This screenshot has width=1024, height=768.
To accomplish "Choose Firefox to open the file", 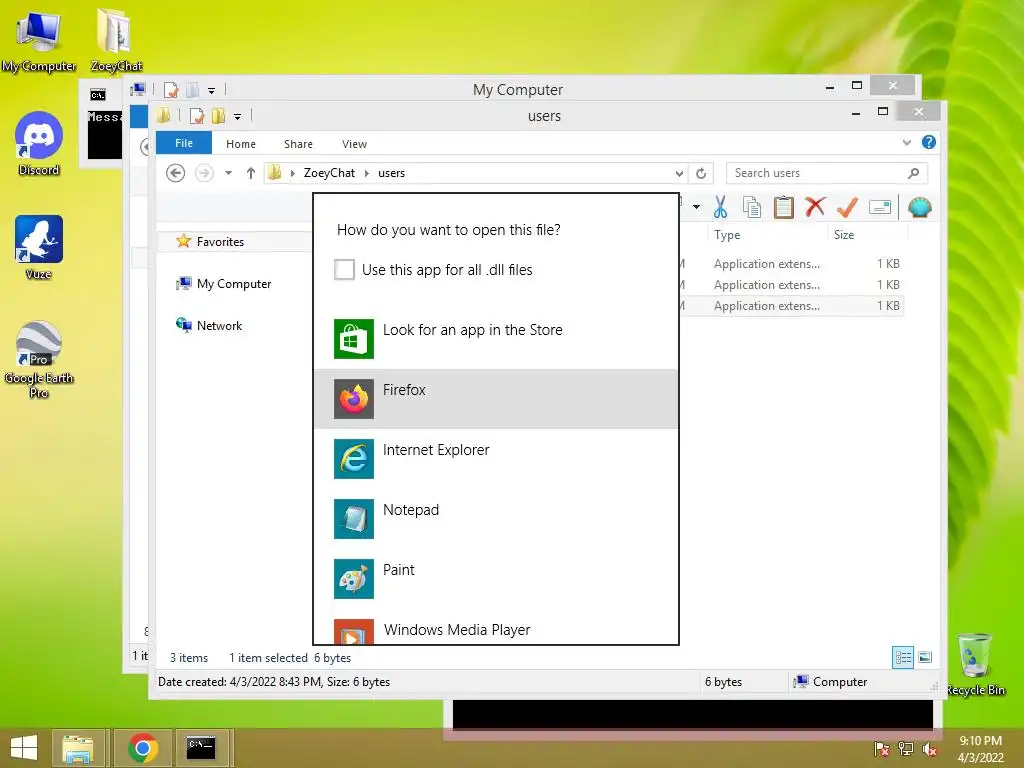I will pyautogui.click(x=496, y=398).
